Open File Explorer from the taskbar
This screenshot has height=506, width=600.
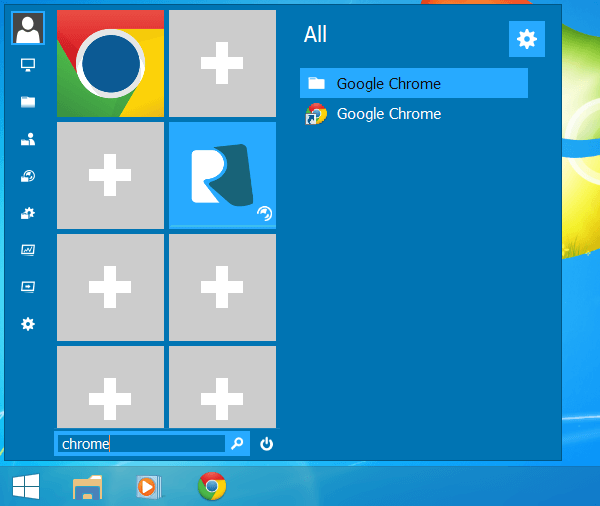pyautogui.click(x=88, y=487)
